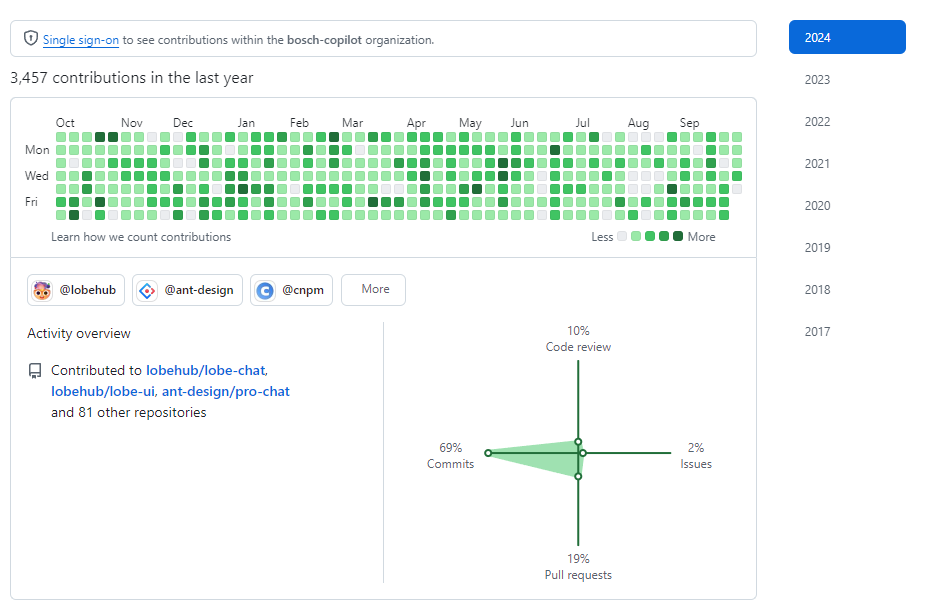Click the darkest green legend square
This screenshot has width=926, height=616.
point(678,237)
